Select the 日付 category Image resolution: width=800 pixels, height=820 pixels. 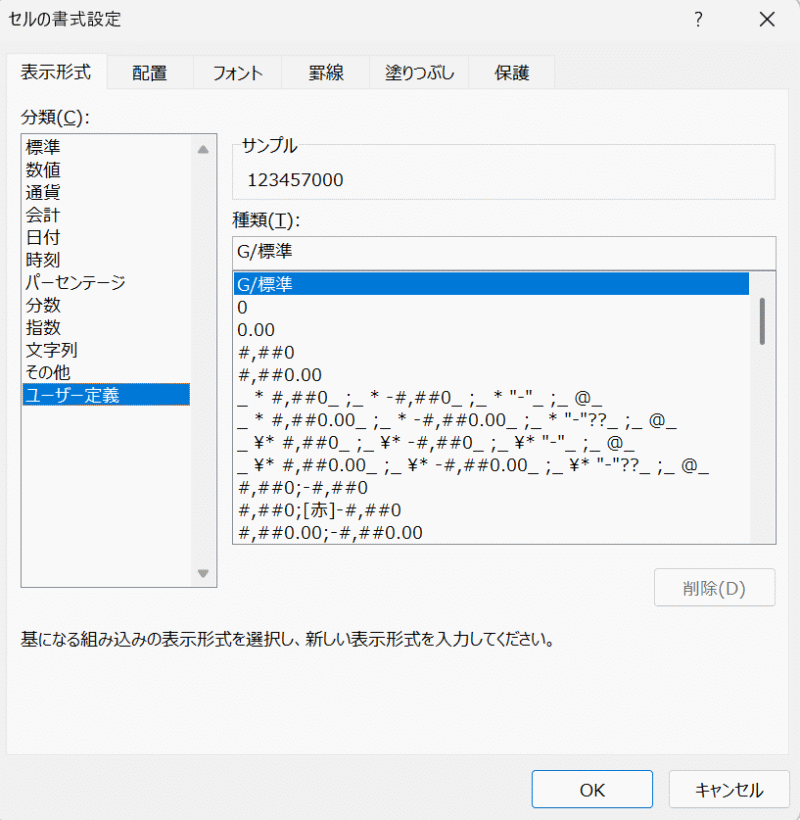tap(106, 237)
